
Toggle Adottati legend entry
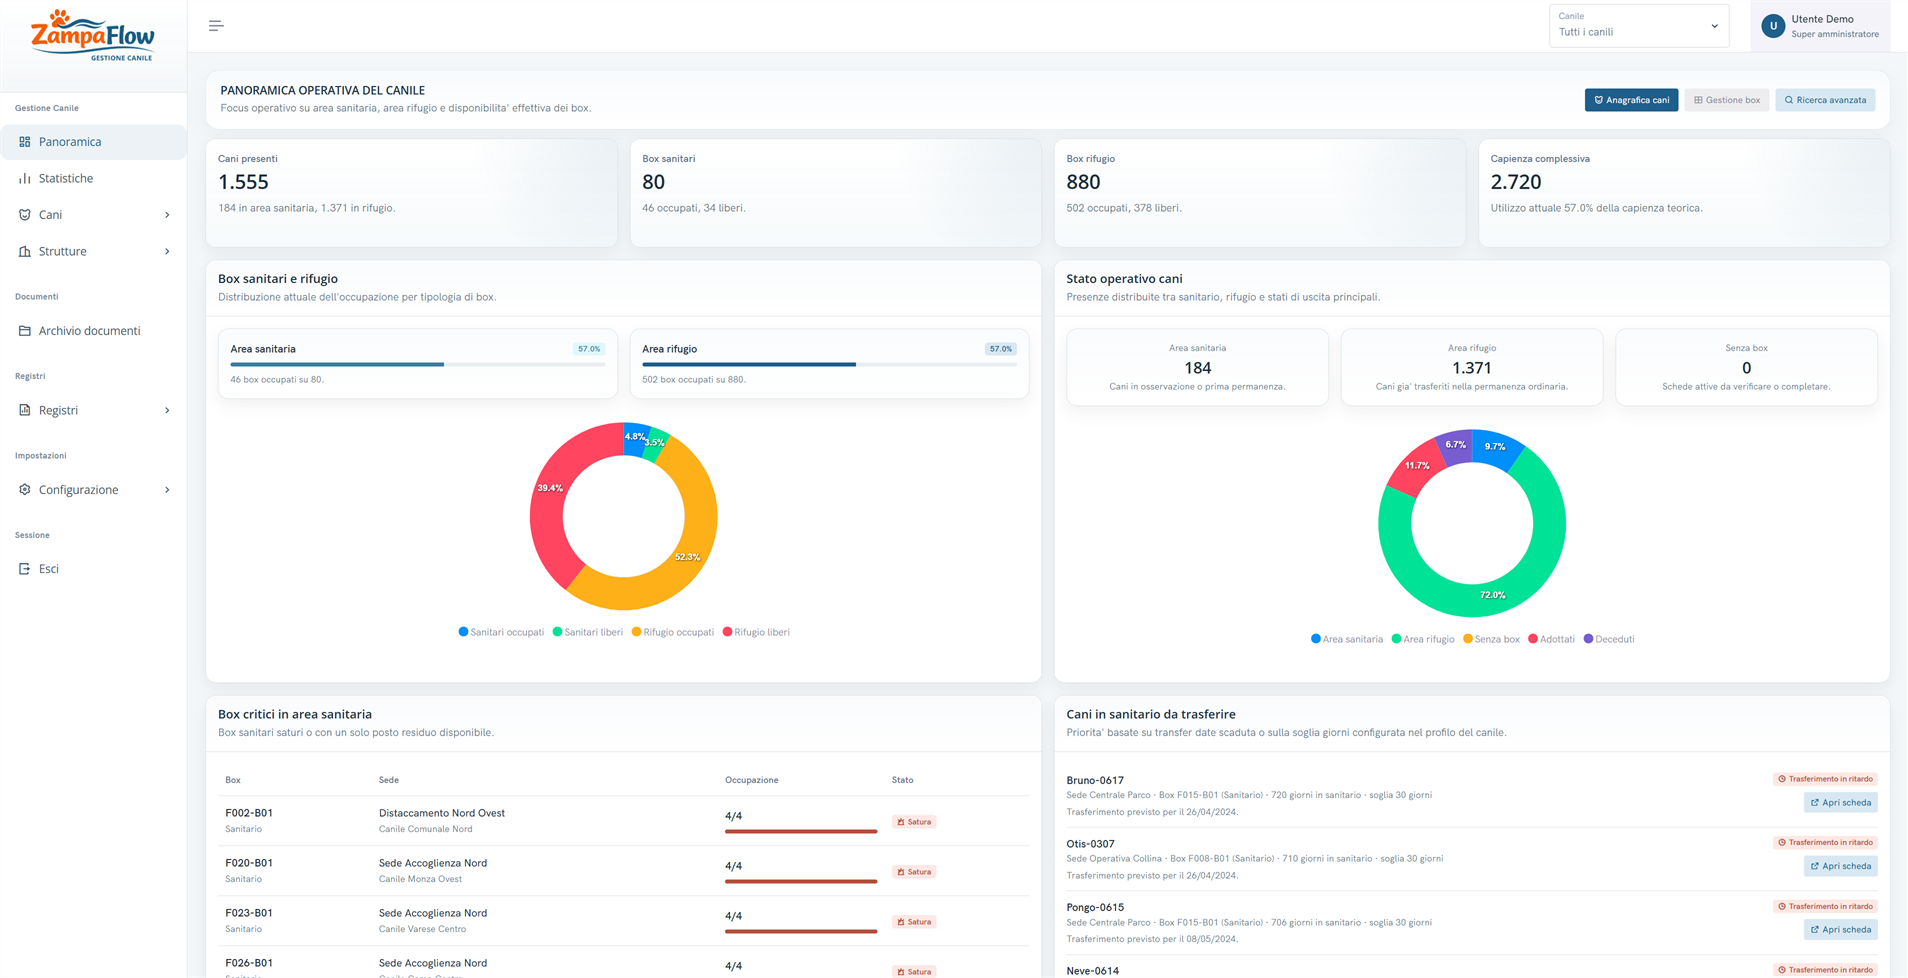[1551, 639]
